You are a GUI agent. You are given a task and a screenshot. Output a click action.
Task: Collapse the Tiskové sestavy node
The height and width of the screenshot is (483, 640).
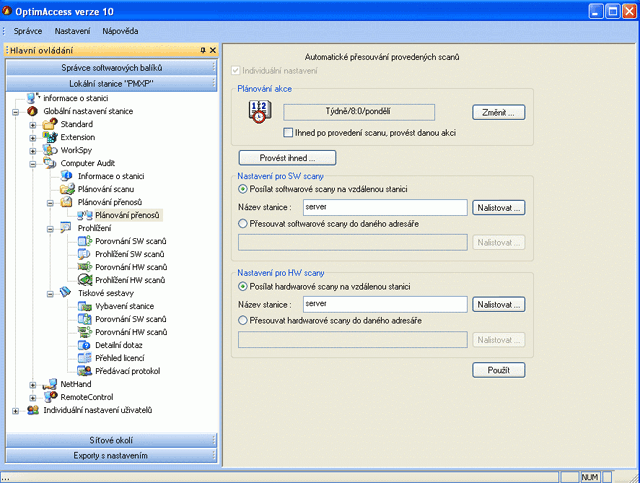[x=50, y=294]
